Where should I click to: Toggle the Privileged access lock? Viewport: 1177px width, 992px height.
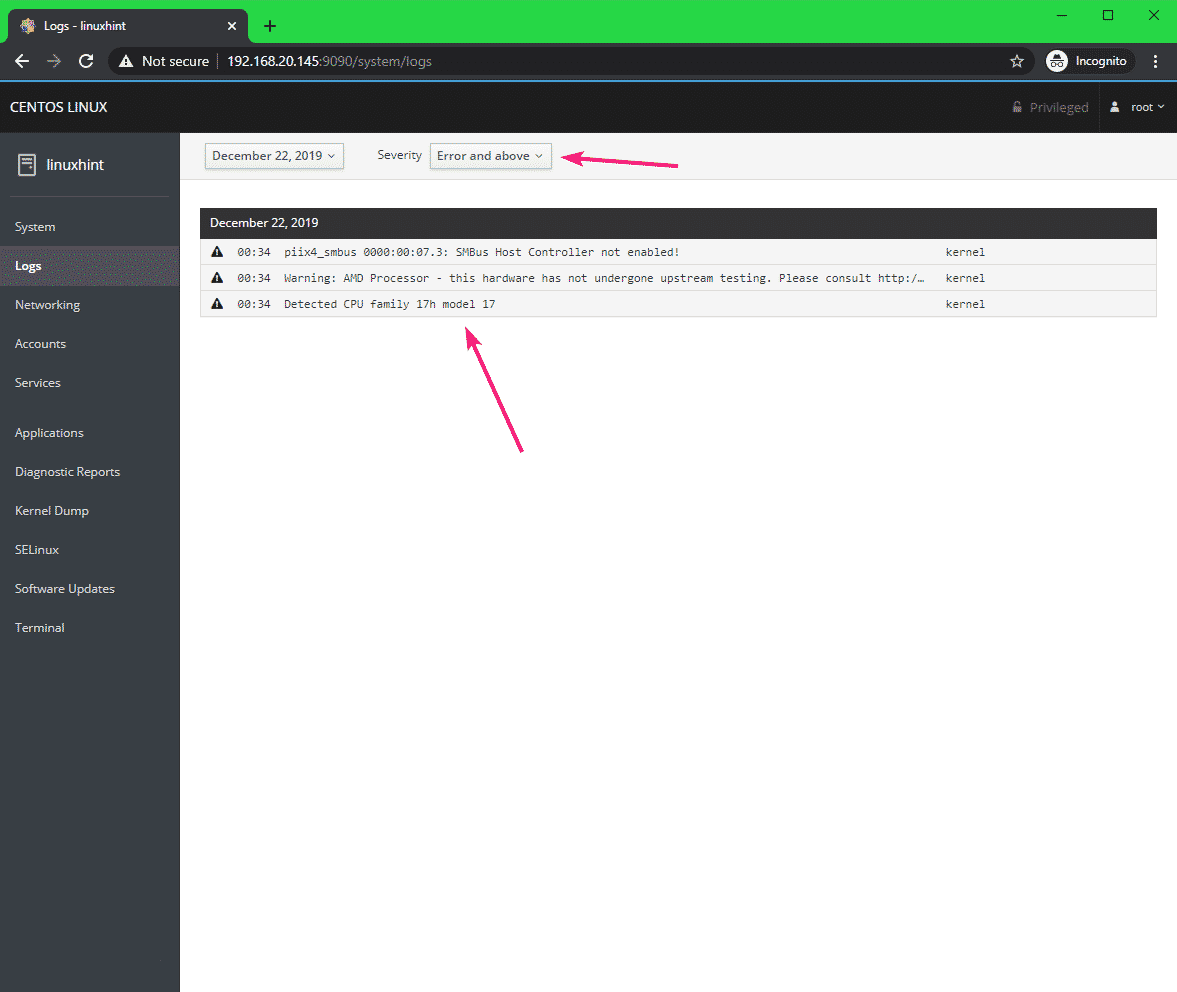point(1049,107)
